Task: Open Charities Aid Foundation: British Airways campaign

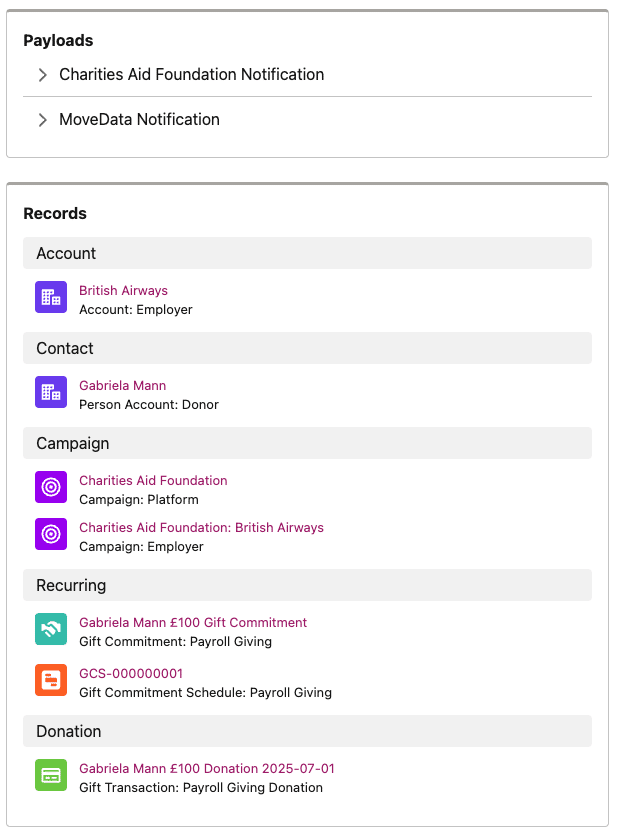Action: click(x=201, y=527)
